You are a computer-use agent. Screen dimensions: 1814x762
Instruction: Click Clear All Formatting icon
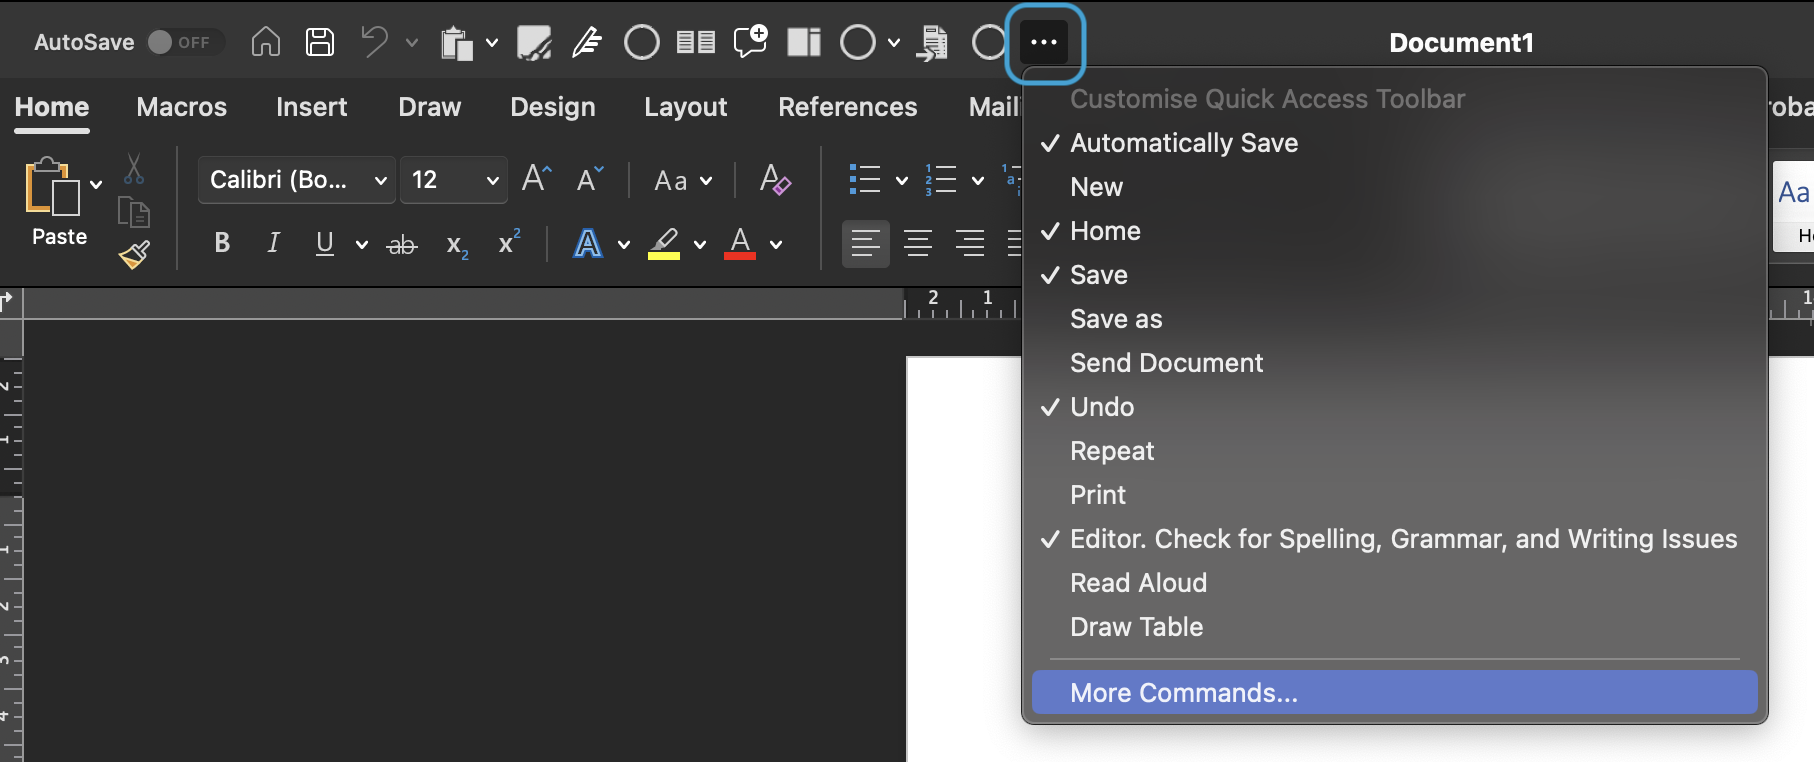coord(775,180)
